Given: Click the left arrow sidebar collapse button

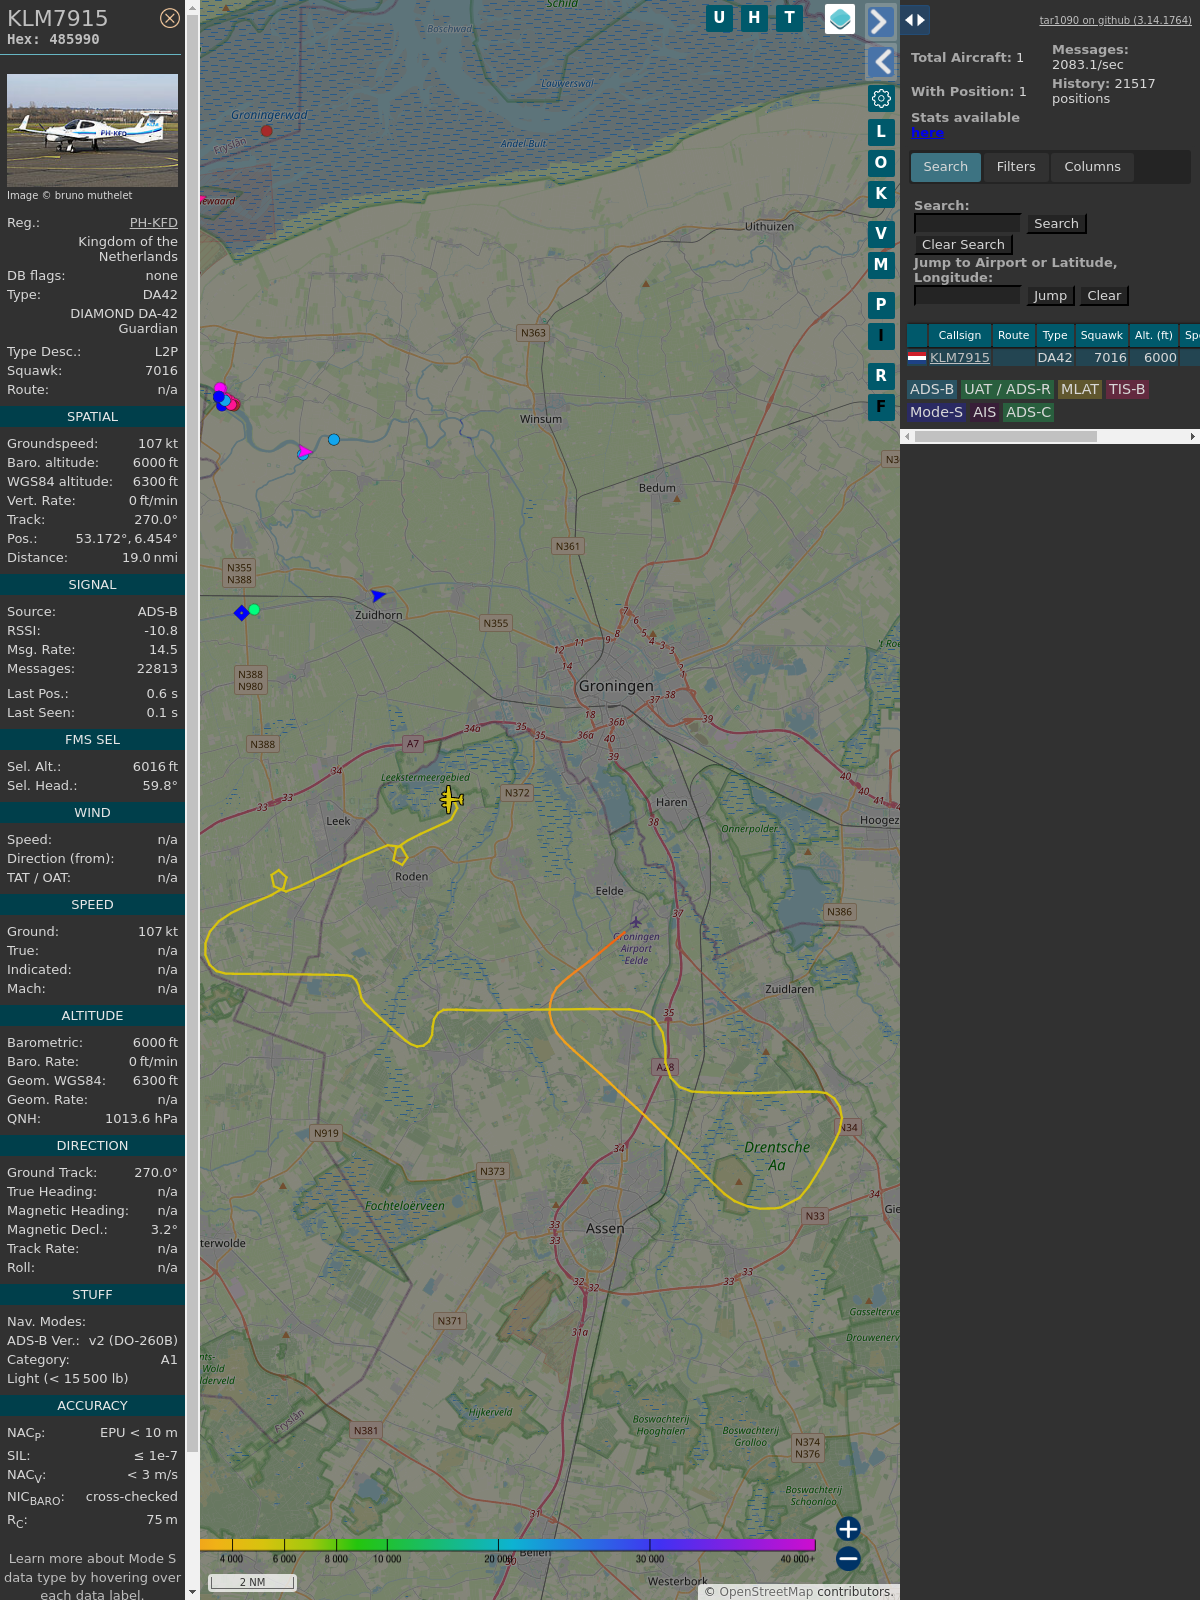Looking at the screenshot, I should pyautogui.click(x=880, y=62).
